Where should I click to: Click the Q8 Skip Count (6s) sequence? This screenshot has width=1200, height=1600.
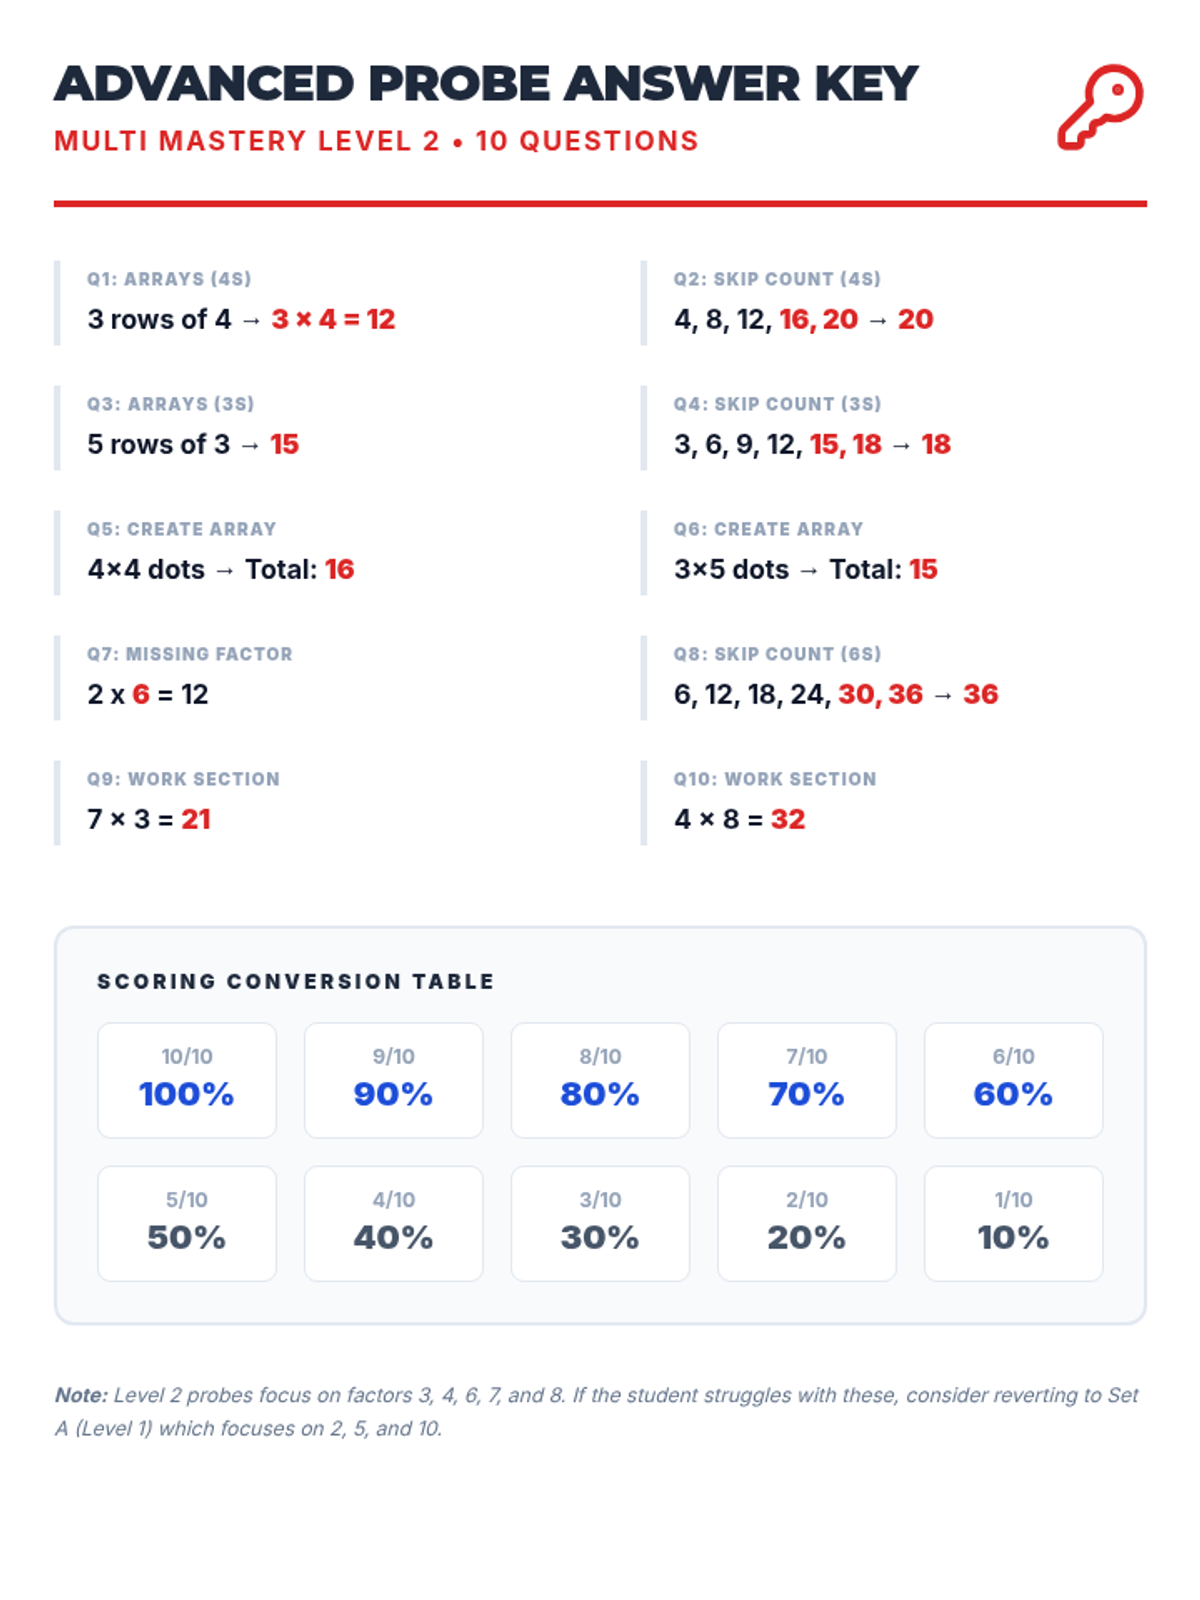pos(836,694)
